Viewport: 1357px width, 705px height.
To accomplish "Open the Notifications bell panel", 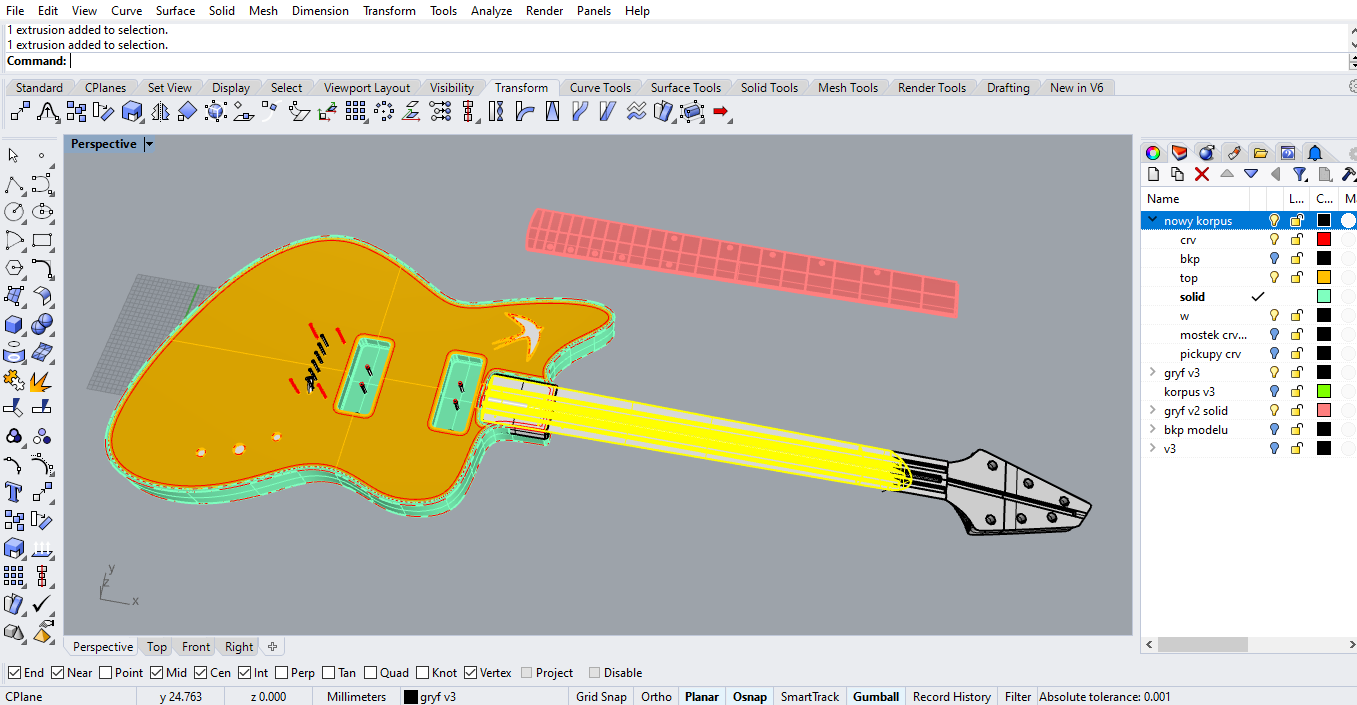I will [x=1314, y=152].
